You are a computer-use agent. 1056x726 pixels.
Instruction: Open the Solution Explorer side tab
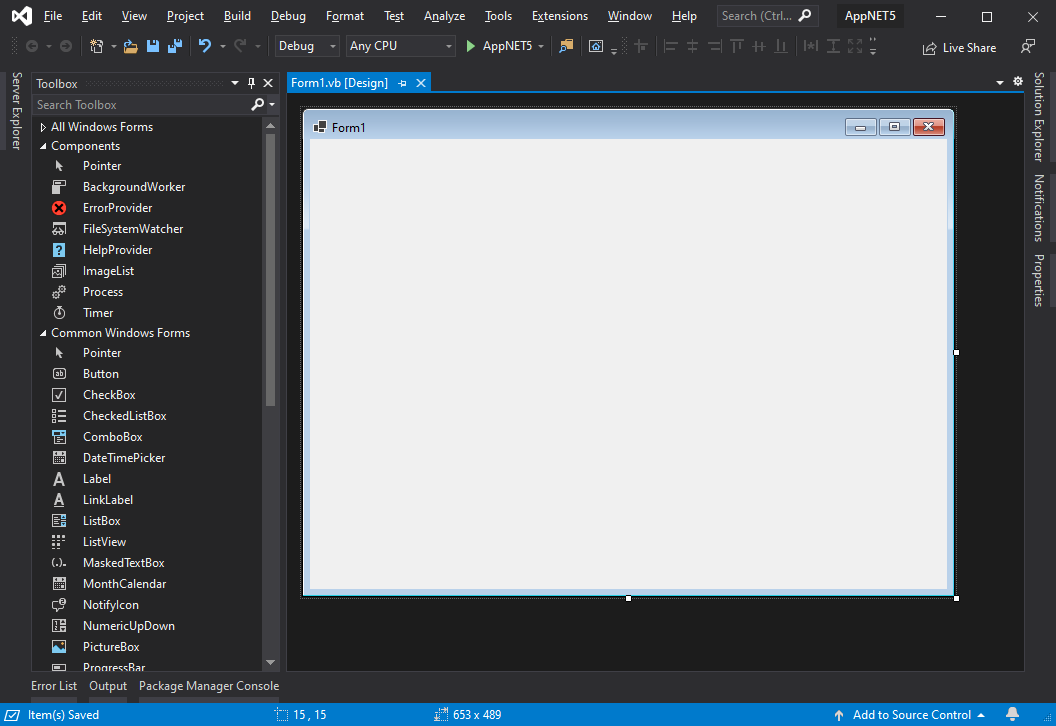[x=1038, y=117]
